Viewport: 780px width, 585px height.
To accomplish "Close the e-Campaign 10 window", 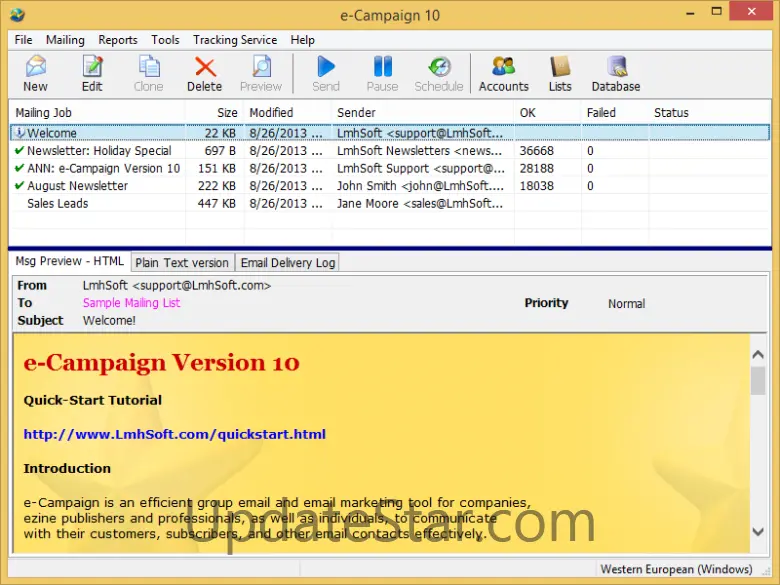I will [751, 11].
